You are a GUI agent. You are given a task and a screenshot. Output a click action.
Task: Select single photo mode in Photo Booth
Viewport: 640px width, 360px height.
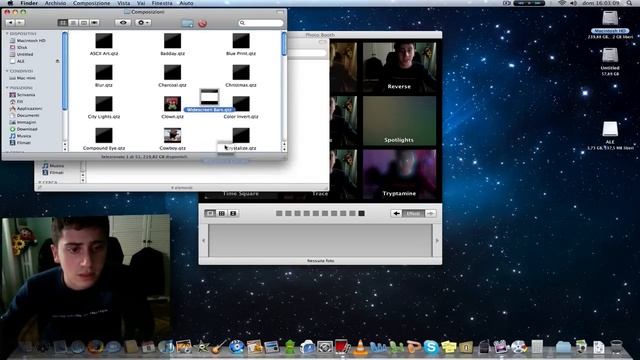point(210,213)
